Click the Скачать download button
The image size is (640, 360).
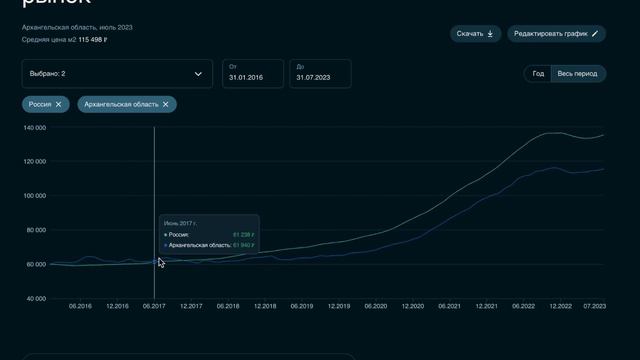tap(475, 34)
